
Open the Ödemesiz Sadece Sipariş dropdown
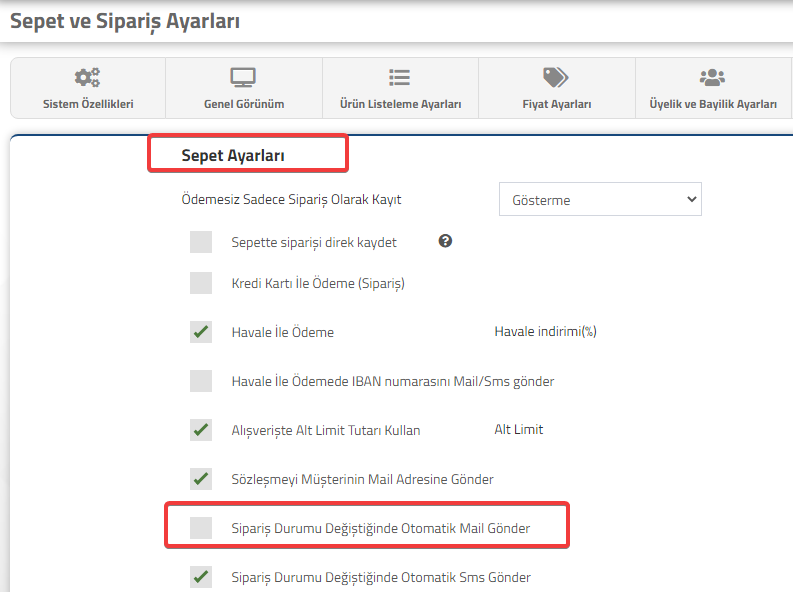tap(600, 199)
